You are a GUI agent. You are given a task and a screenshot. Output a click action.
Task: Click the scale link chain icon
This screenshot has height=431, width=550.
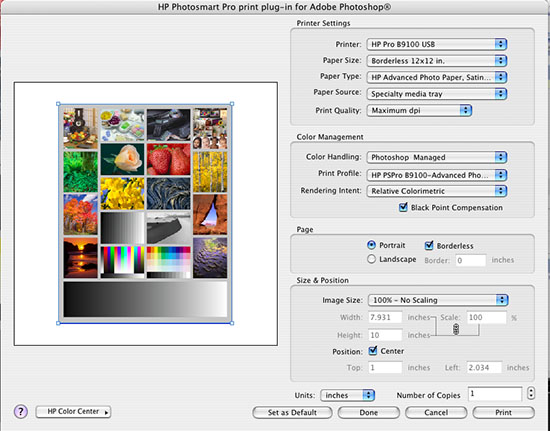[456, 329]
